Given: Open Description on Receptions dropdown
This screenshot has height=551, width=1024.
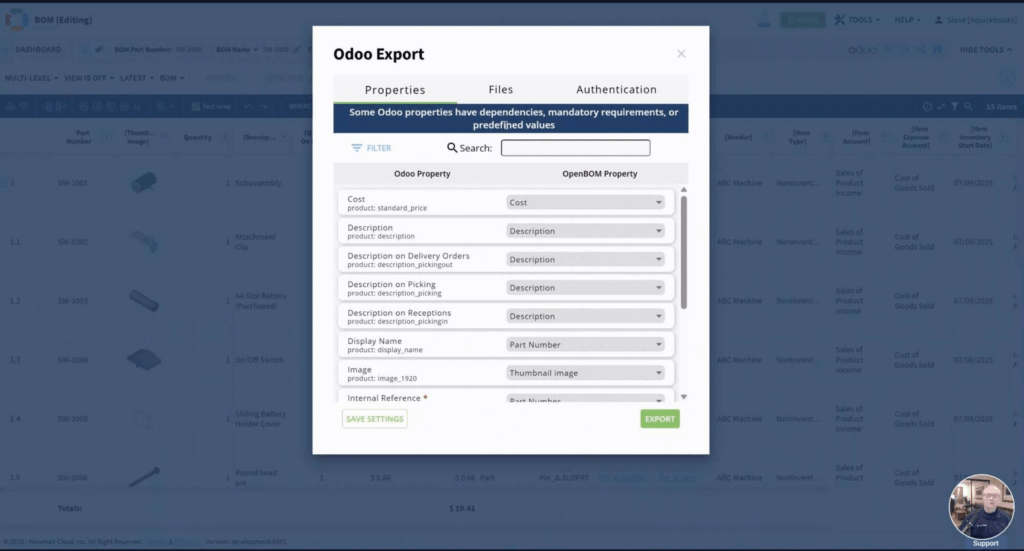Looking at the screenshot, I should pos(585,316).
